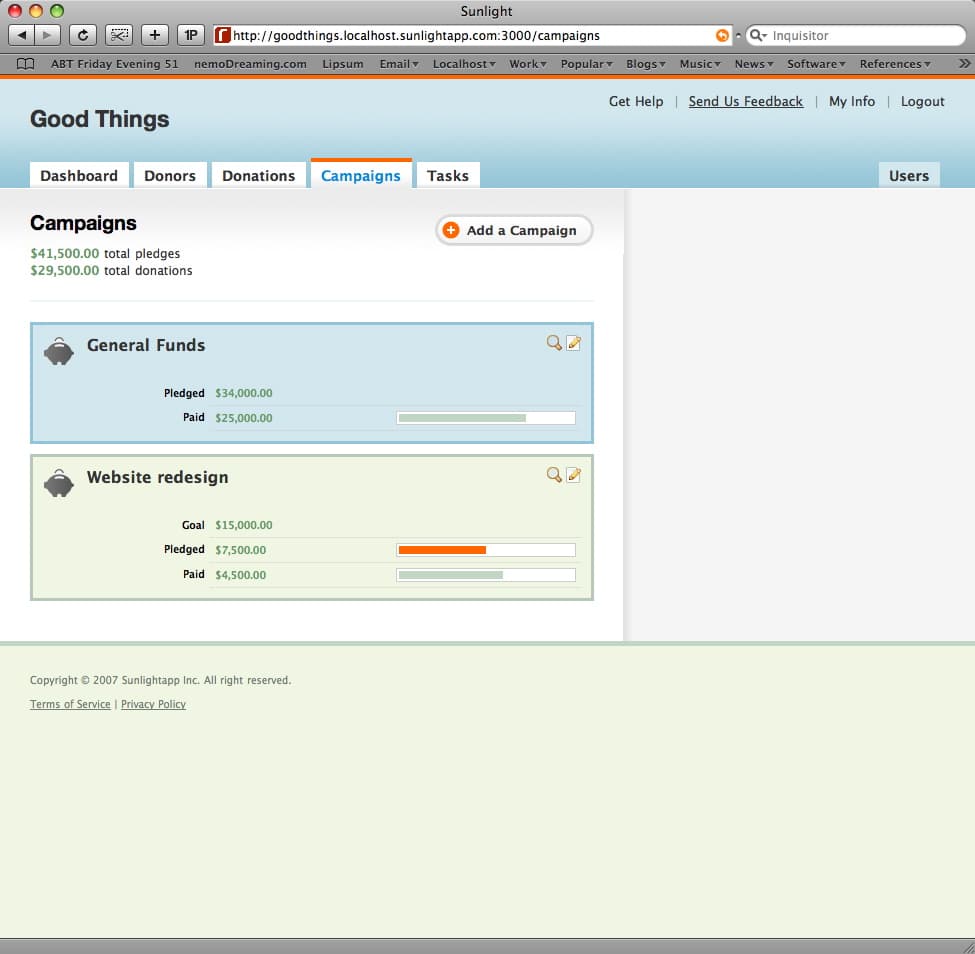Reload the page with the refresh icon
This screenshot has height=954, width=975.
(x=83, y=34)
